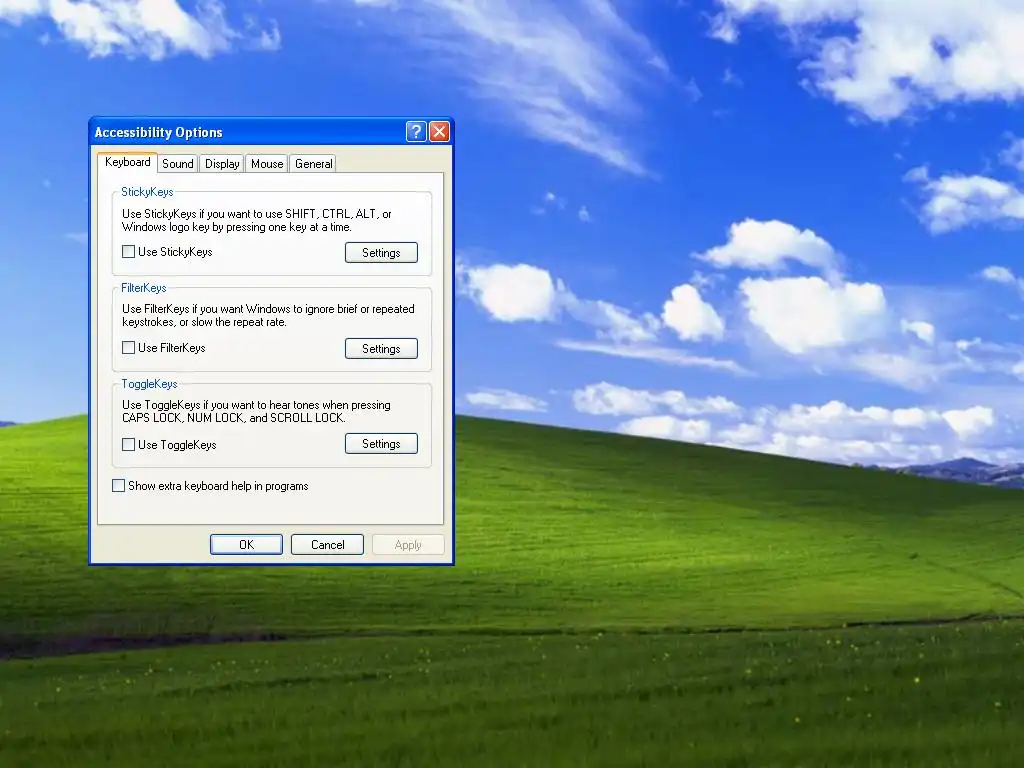Close the Accessibility Options dialog
The image size is (1024, 768).
click(440, 132)
